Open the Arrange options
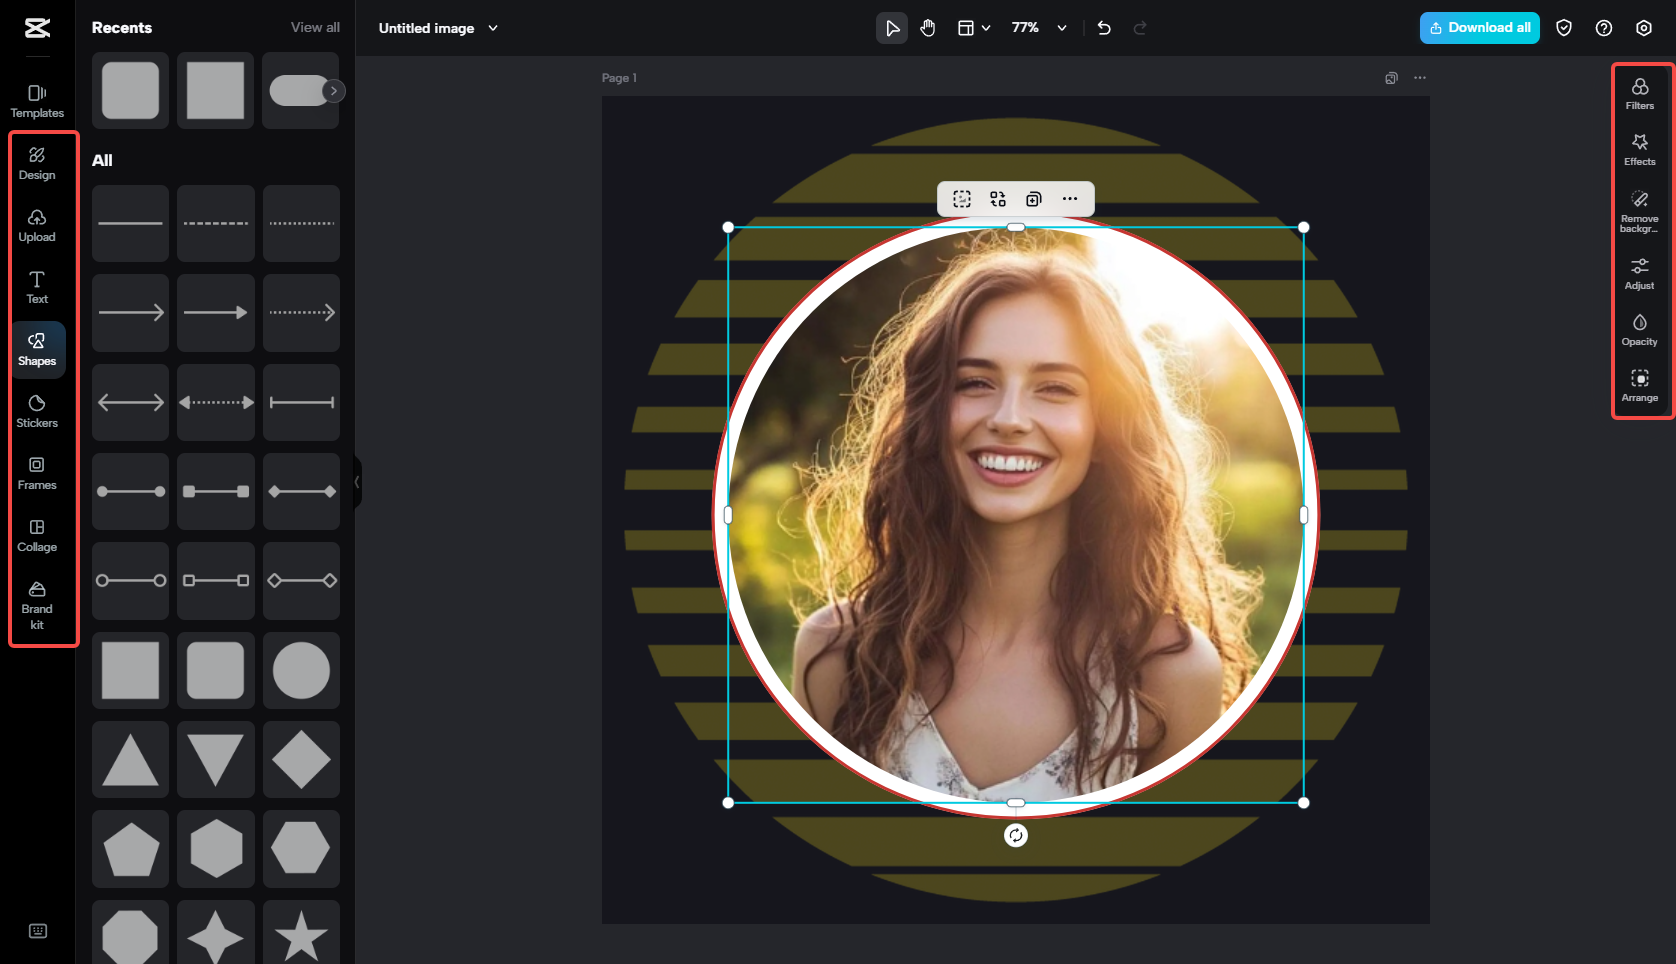The height and width of the screenshot is (964, 1676). [x=1639, y=384]
